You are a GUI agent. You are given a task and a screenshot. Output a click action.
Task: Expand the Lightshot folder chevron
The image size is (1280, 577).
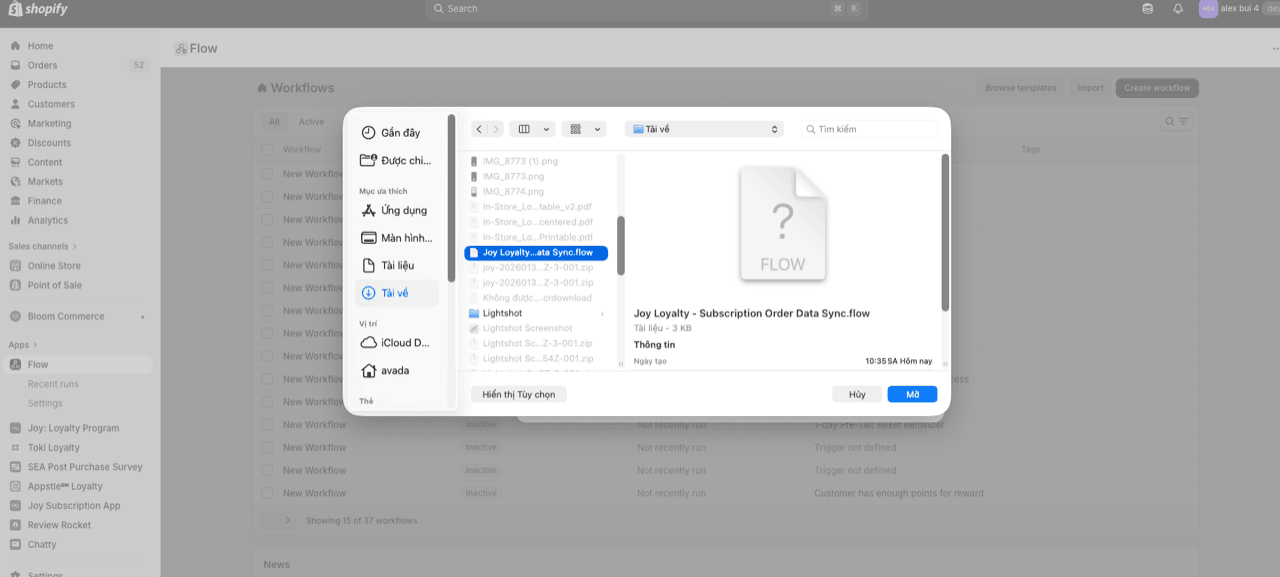[602, 313]
